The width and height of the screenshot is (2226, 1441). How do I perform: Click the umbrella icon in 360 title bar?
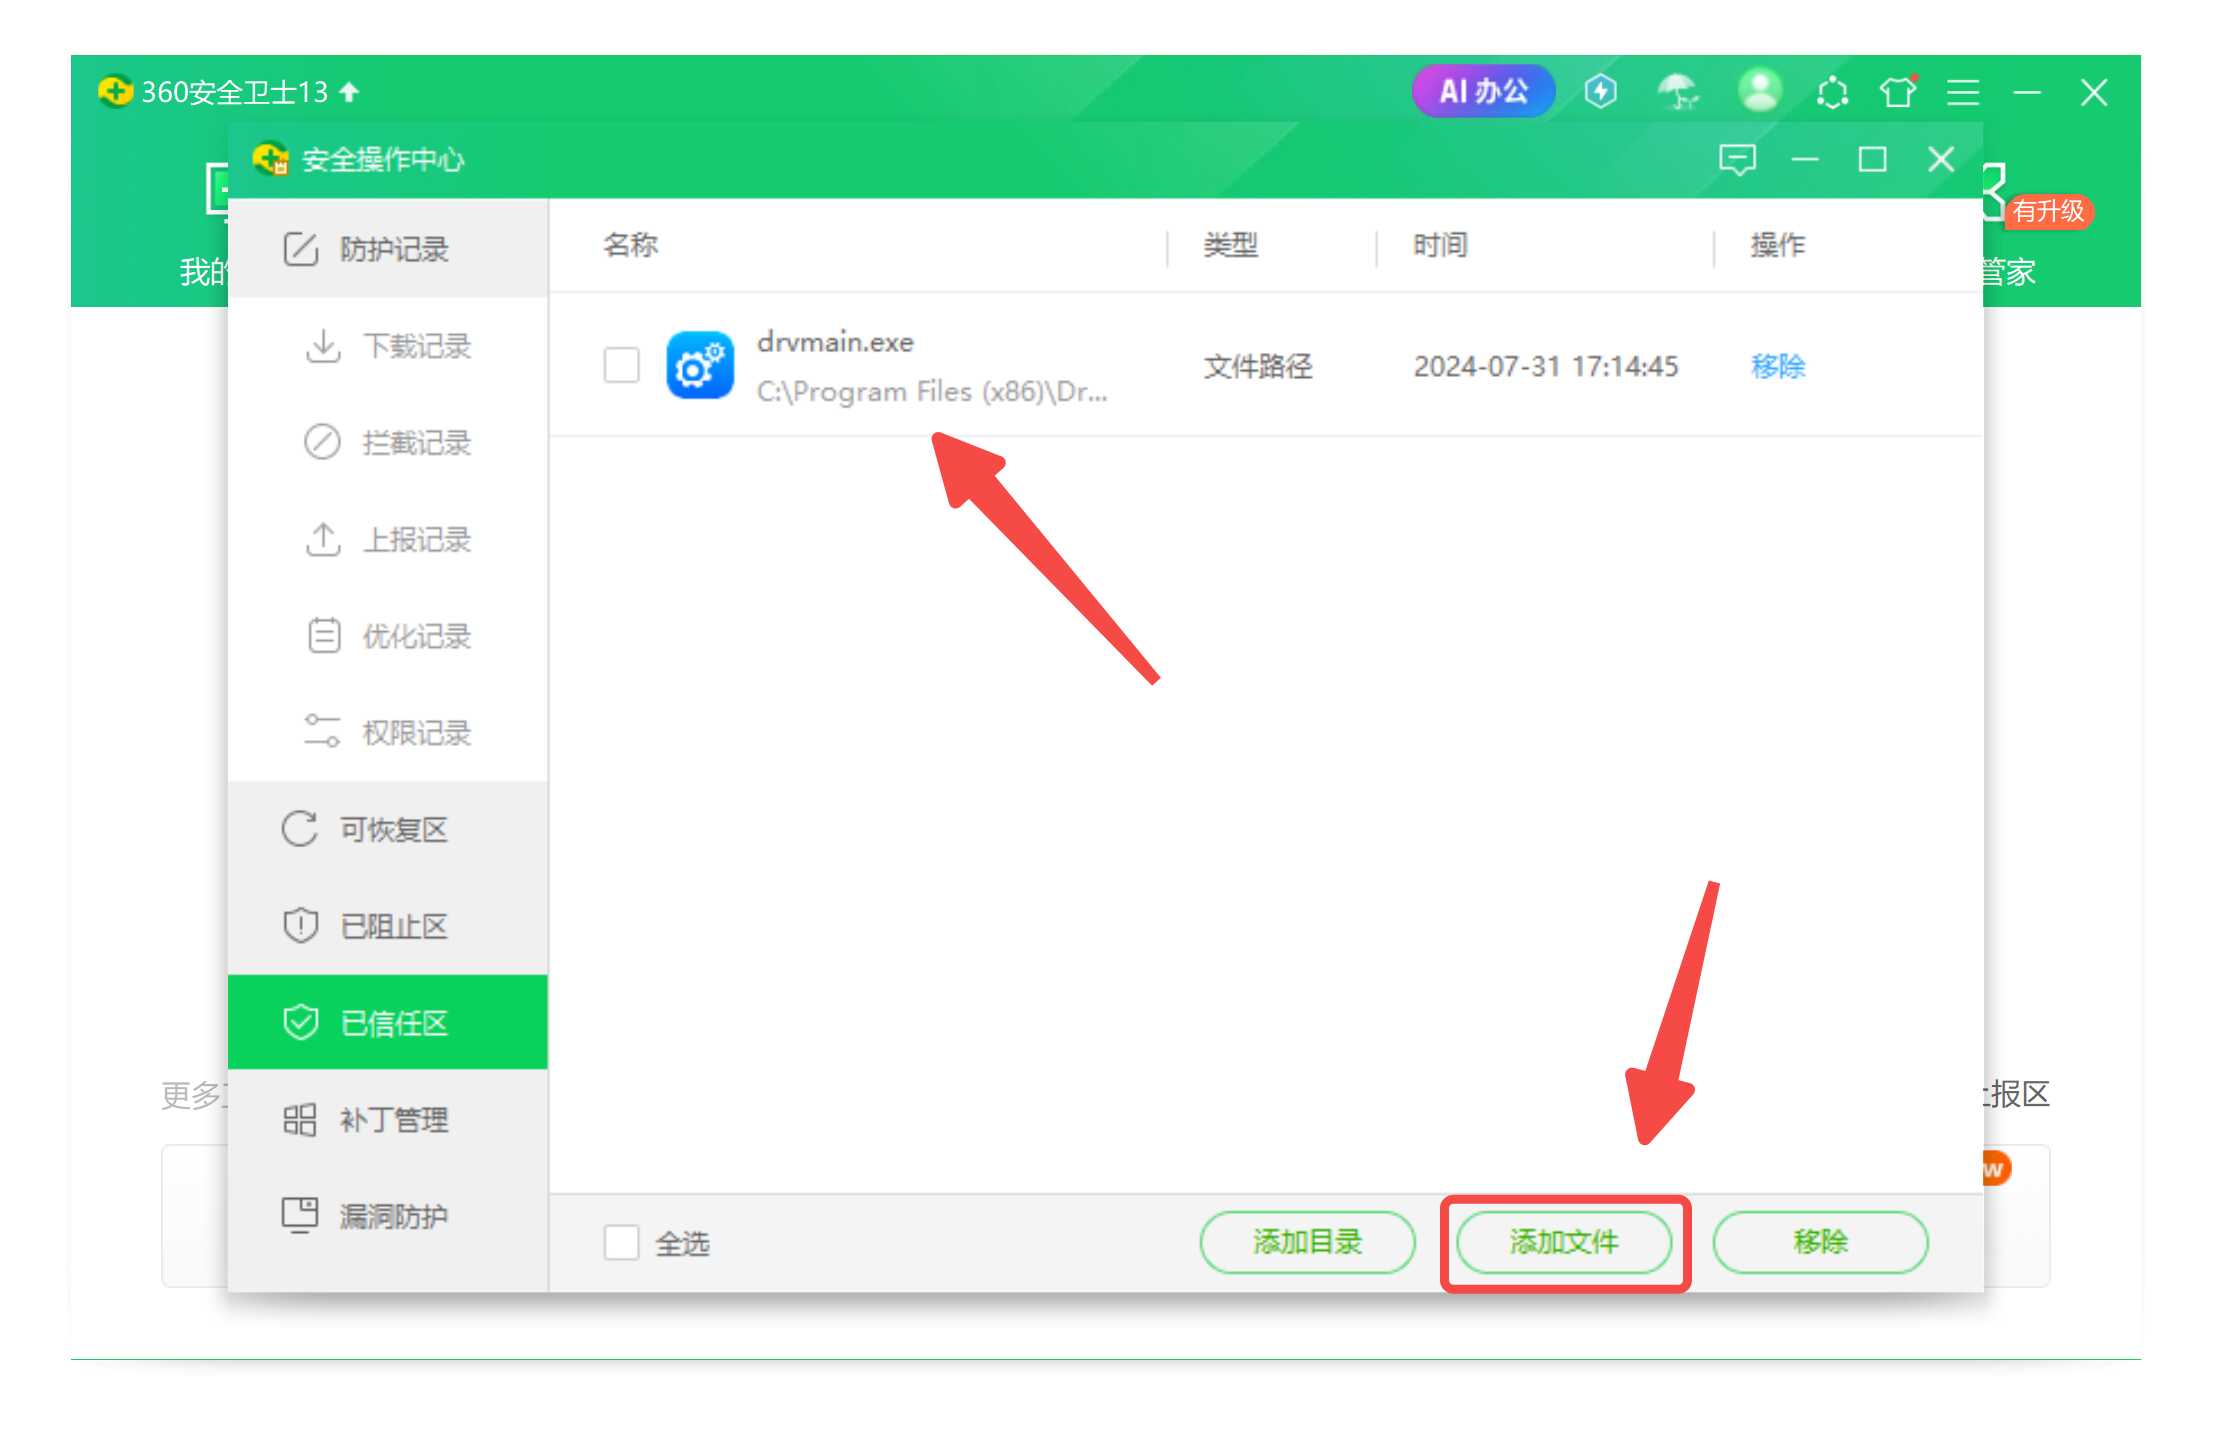[1678, 92]
